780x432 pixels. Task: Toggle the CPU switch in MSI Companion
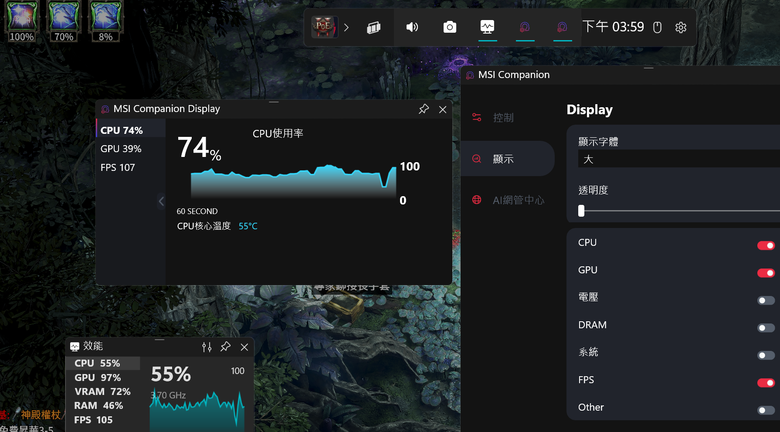click(x=766, y=245)
